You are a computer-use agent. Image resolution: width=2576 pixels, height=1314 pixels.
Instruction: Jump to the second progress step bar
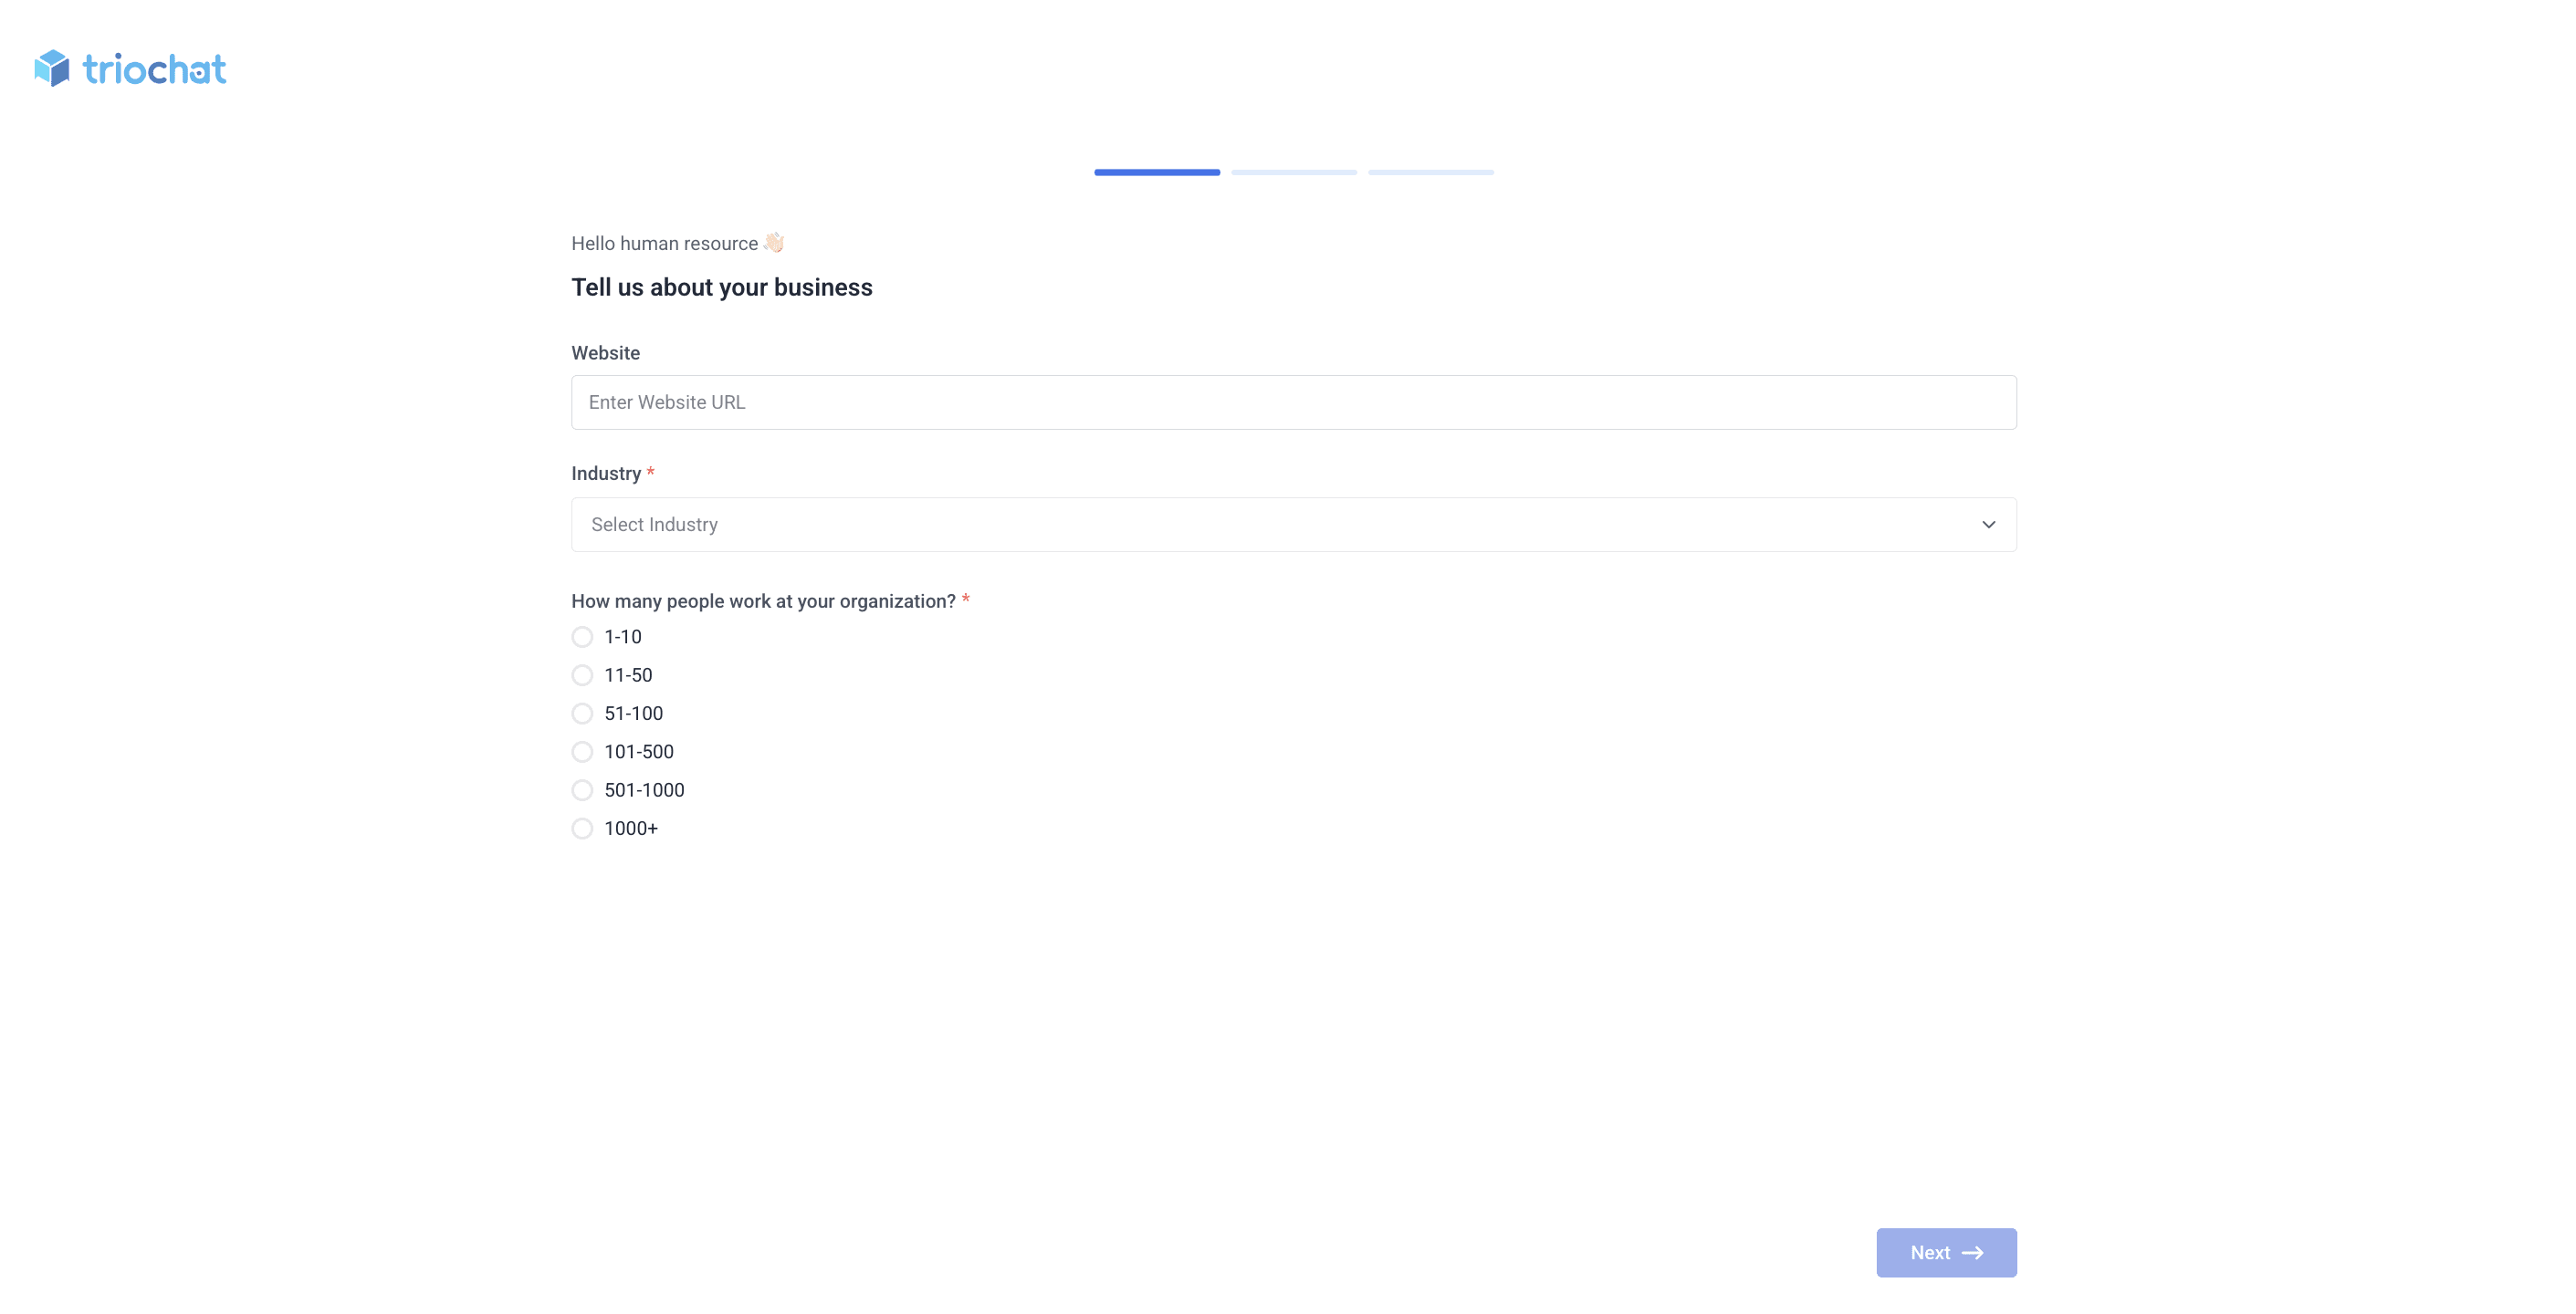point(1294,173)
